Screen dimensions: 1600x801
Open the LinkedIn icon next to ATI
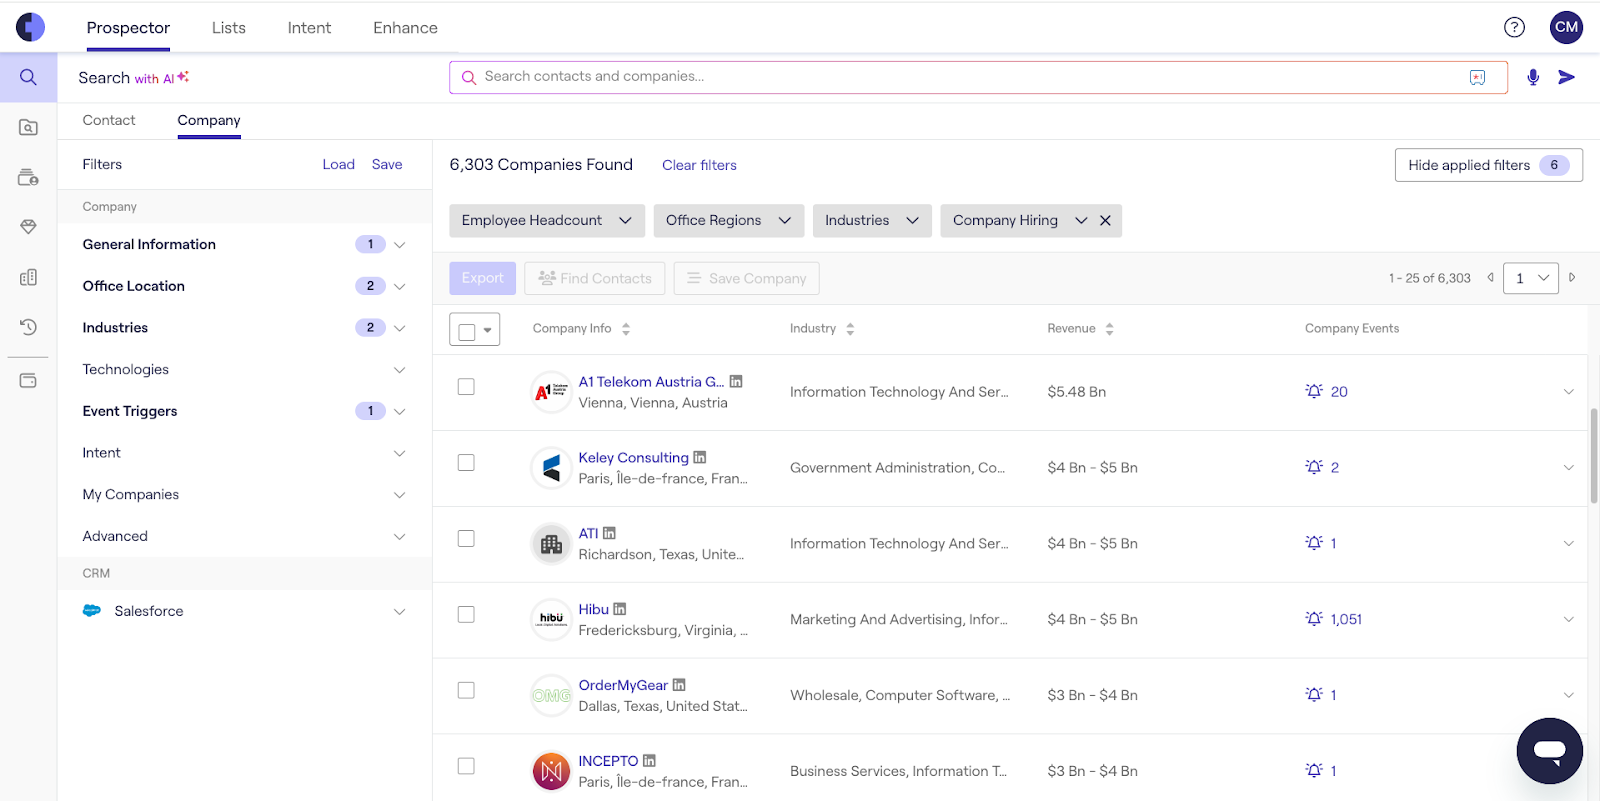(x=609, y=533)
